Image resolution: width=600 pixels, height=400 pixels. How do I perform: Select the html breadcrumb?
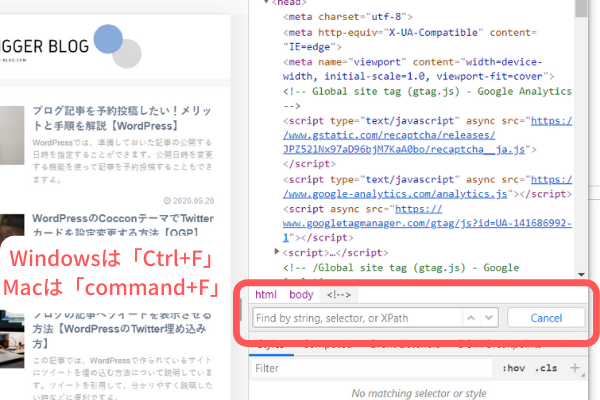[x=266, y=295]
